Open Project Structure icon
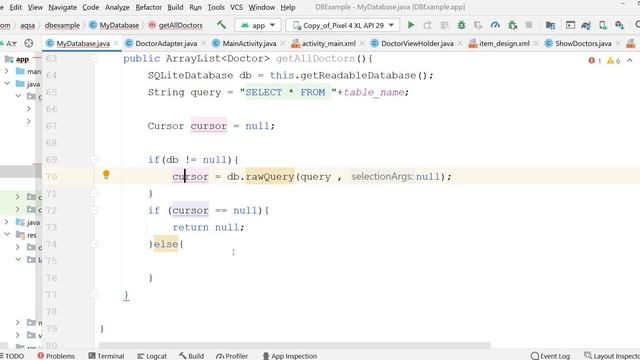This screenshot has width=640, height=360. (550, 25)
